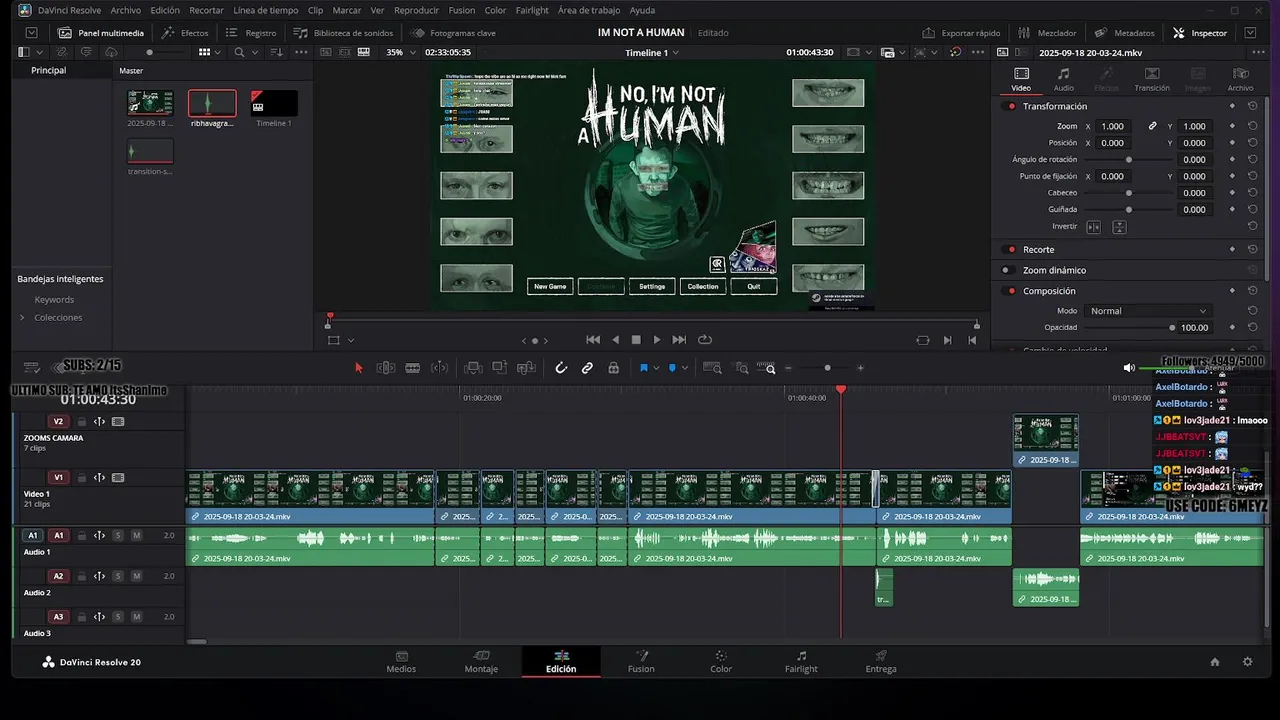The image size is (1280, 720).
Task: Enable the Zoom dinámico switch
Action: point(1008,270)
